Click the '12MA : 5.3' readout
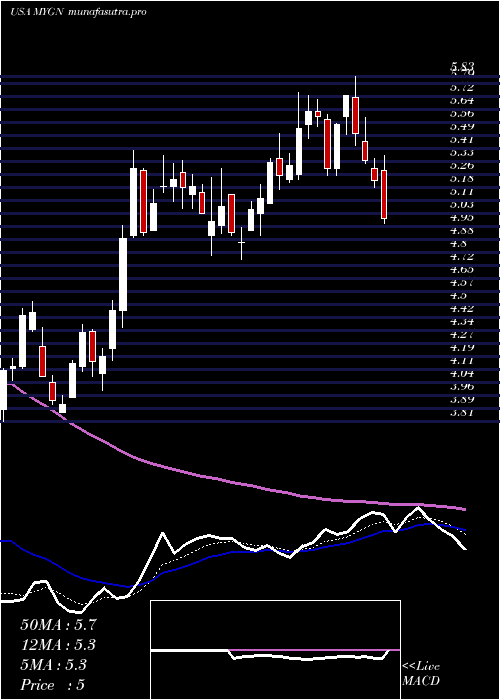 pos(58,645)
